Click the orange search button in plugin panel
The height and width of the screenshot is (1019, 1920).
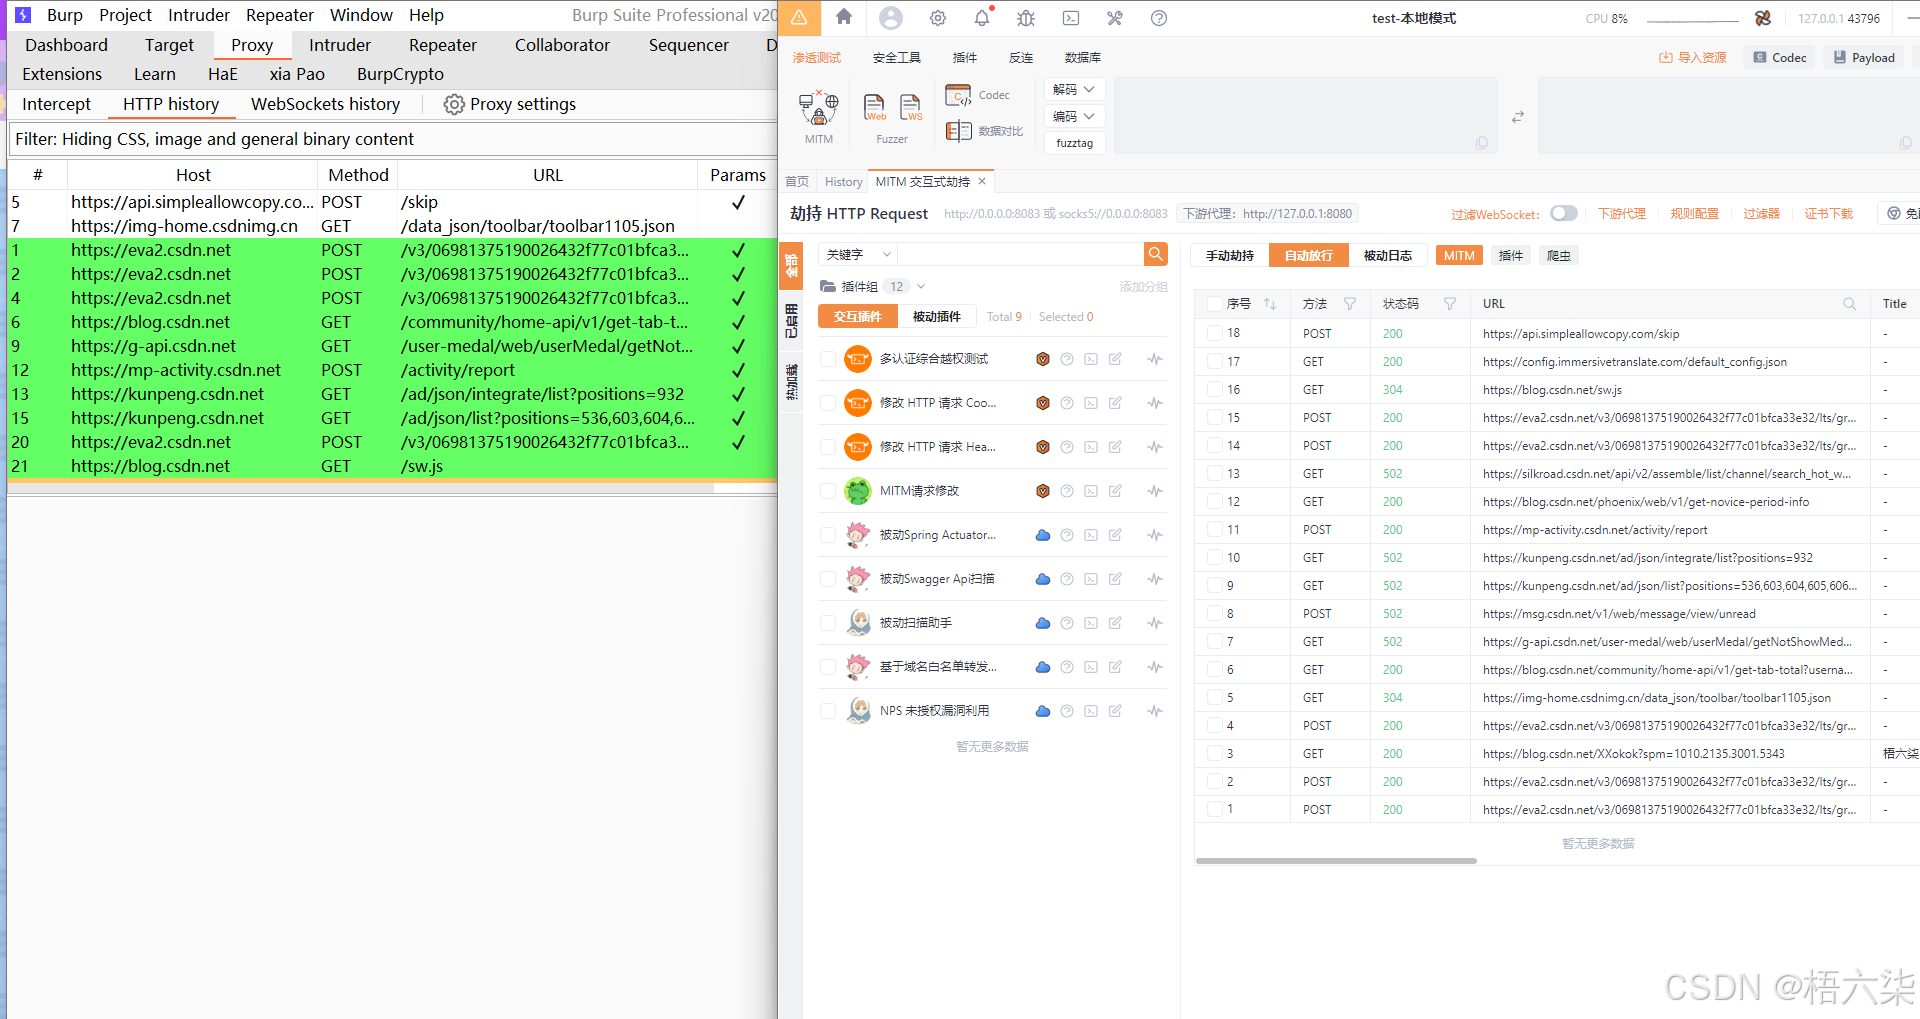click(x=1155, y=254)
